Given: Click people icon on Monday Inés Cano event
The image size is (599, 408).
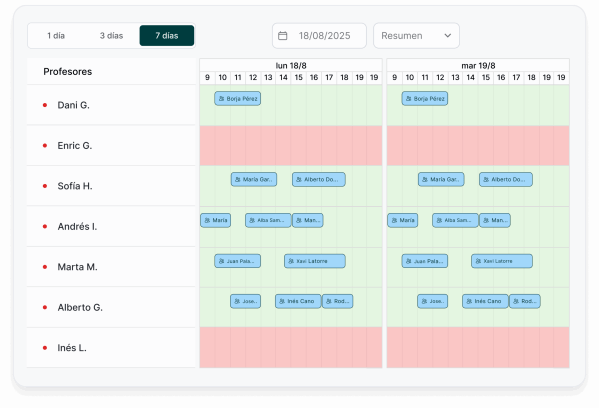Looking at the screenshot, I should pos(282,301).
